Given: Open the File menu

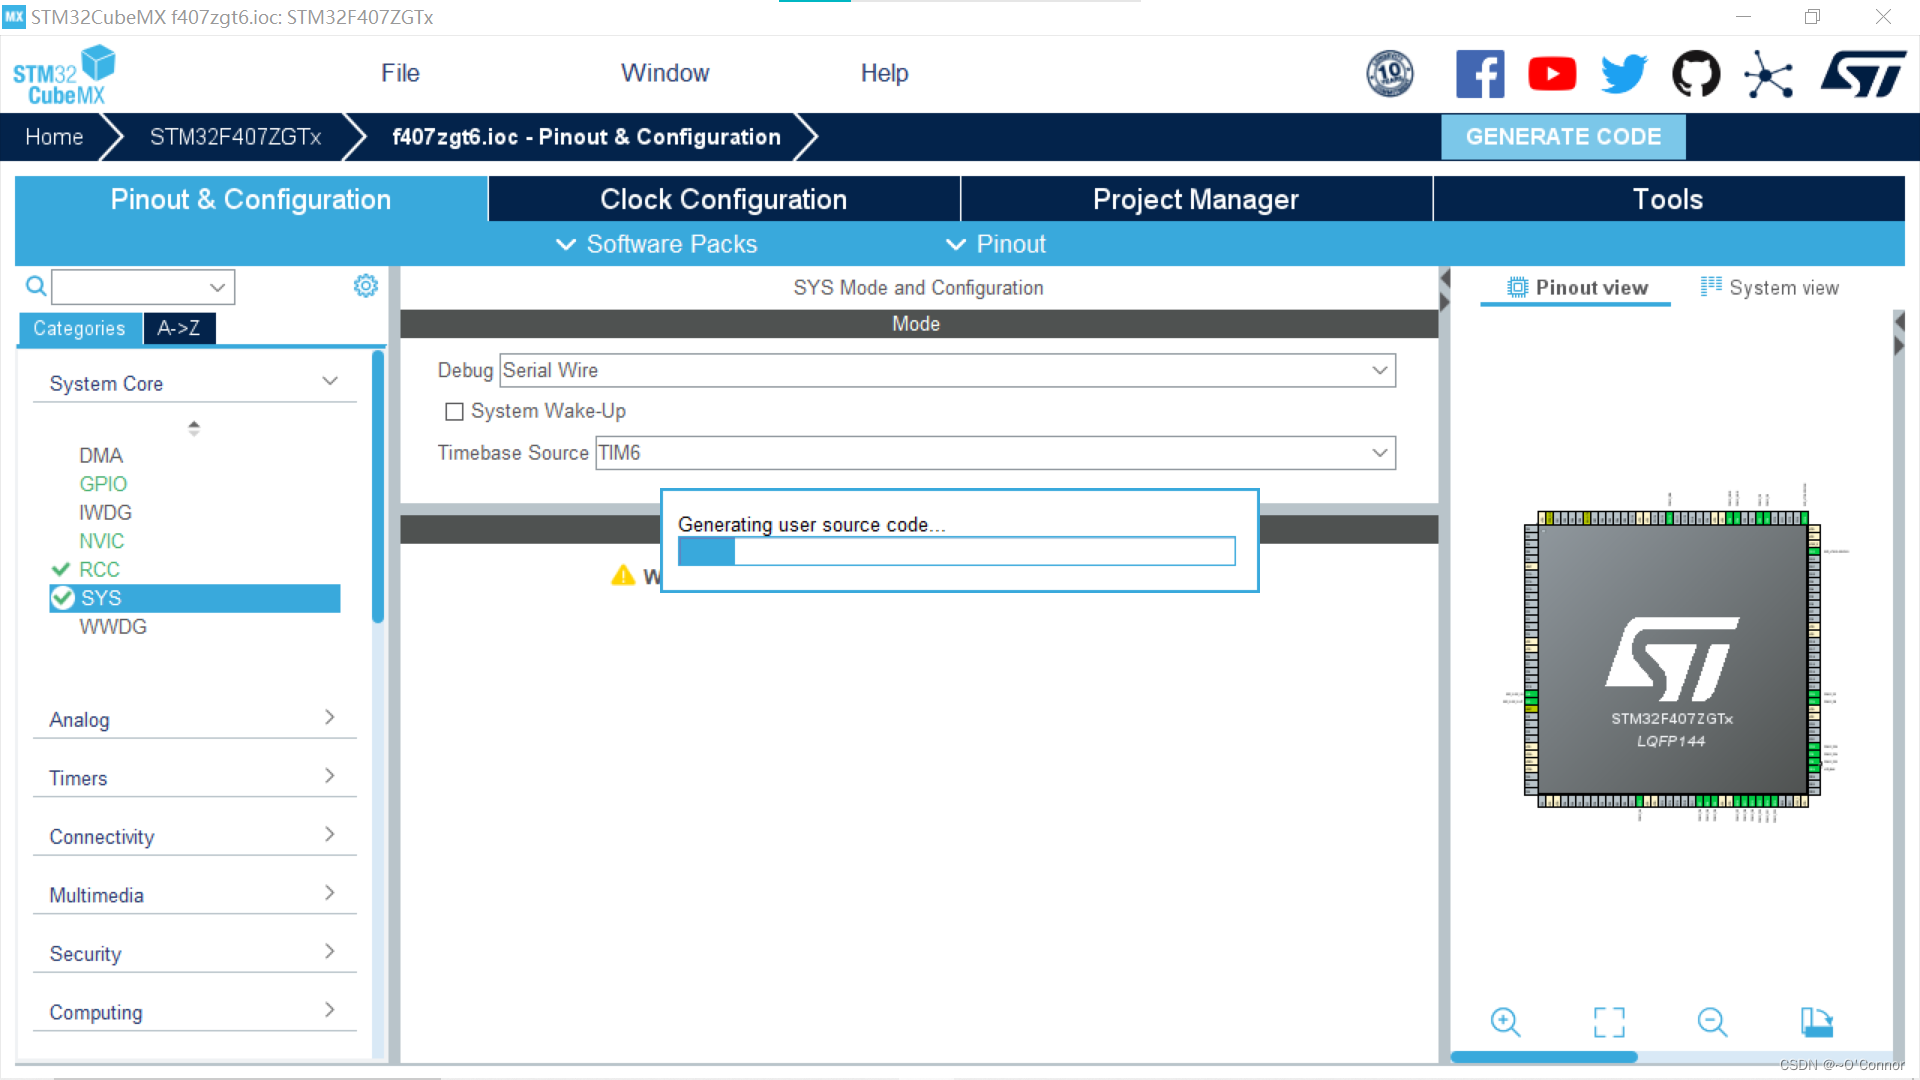Looking at the screenshot, I should [x=400, y=73].
